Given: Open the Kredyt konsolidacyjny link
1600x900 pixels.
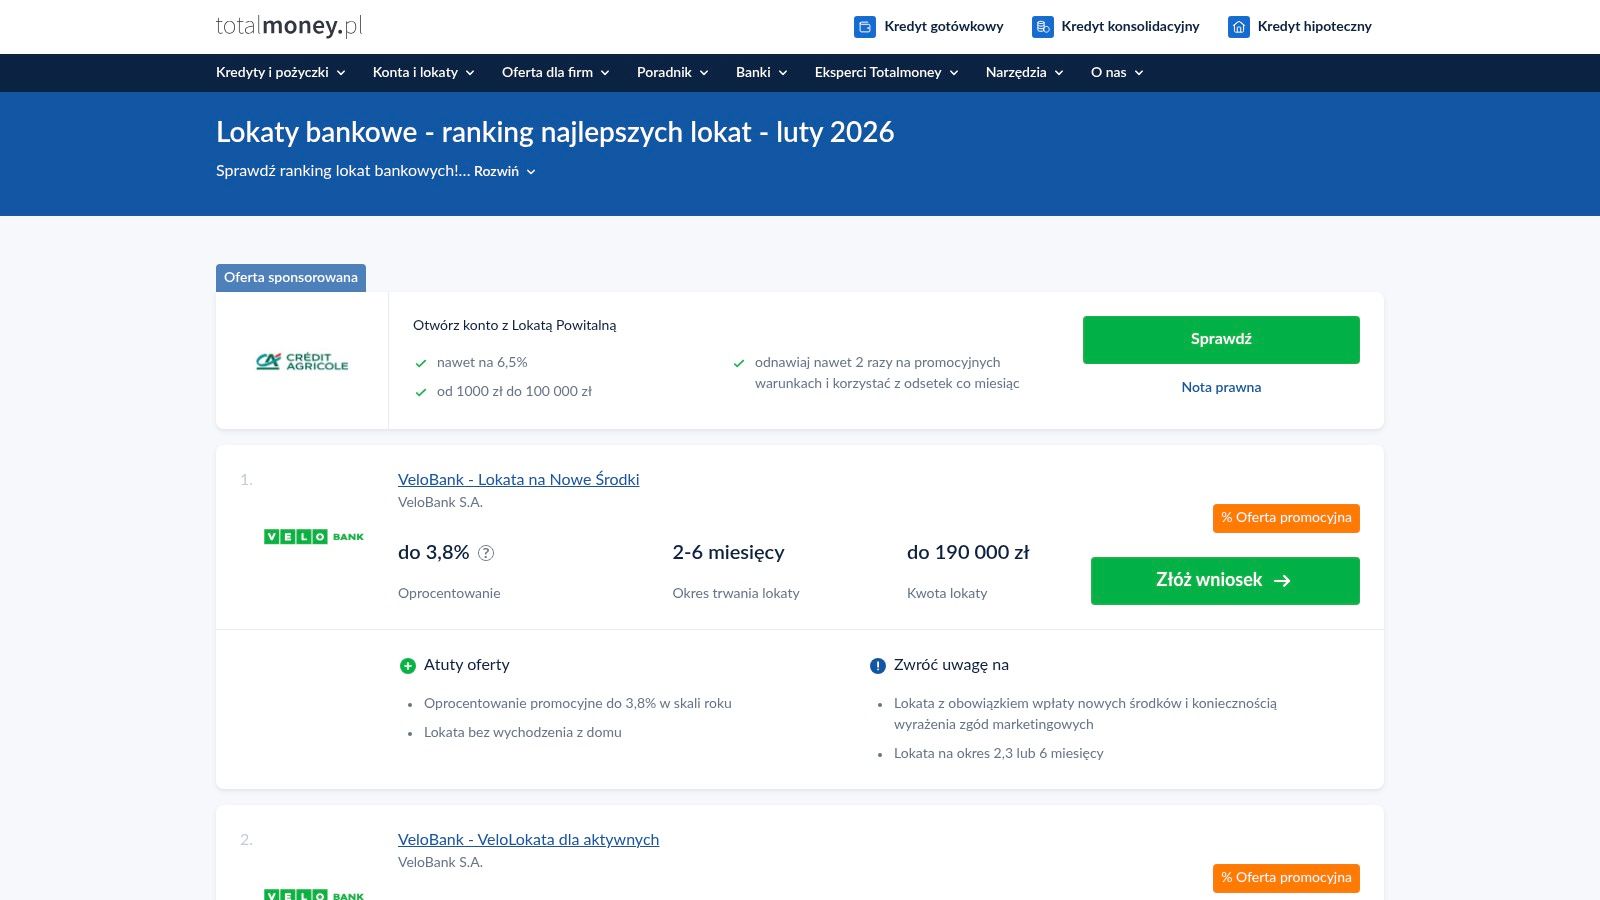Looking at the screenshot, I should tap(1130, 27).
